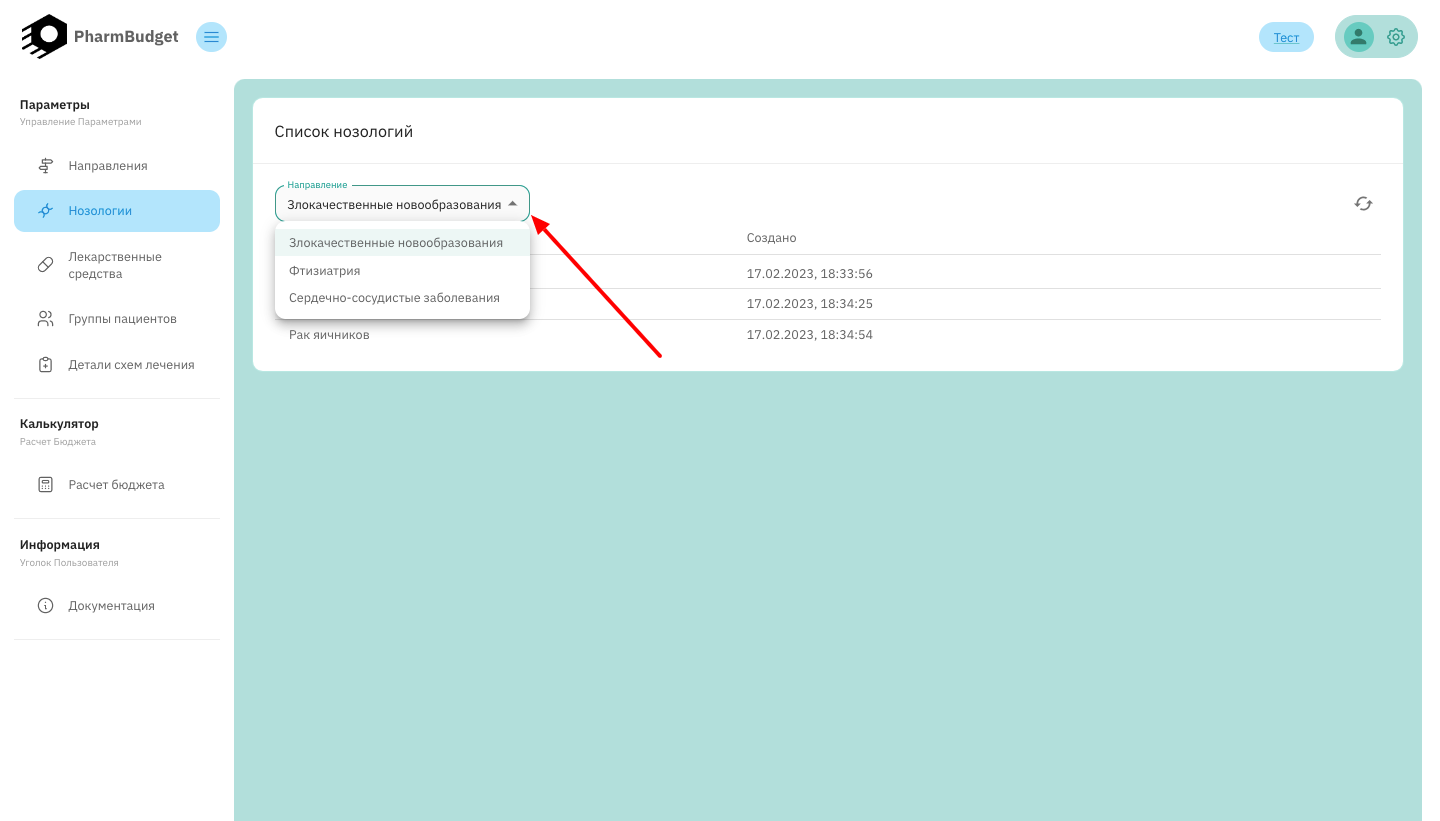Open Расчет бюджета calculator page

click(117, 485)
